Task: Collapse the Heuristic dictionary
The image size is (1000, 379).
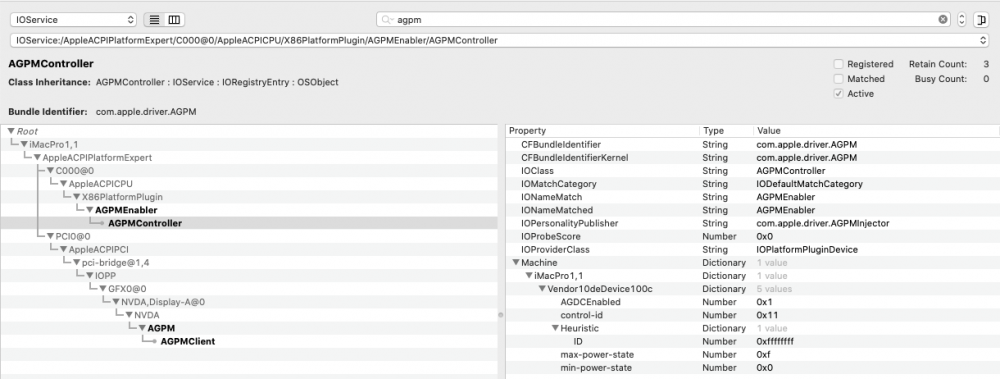Action: 554,328
